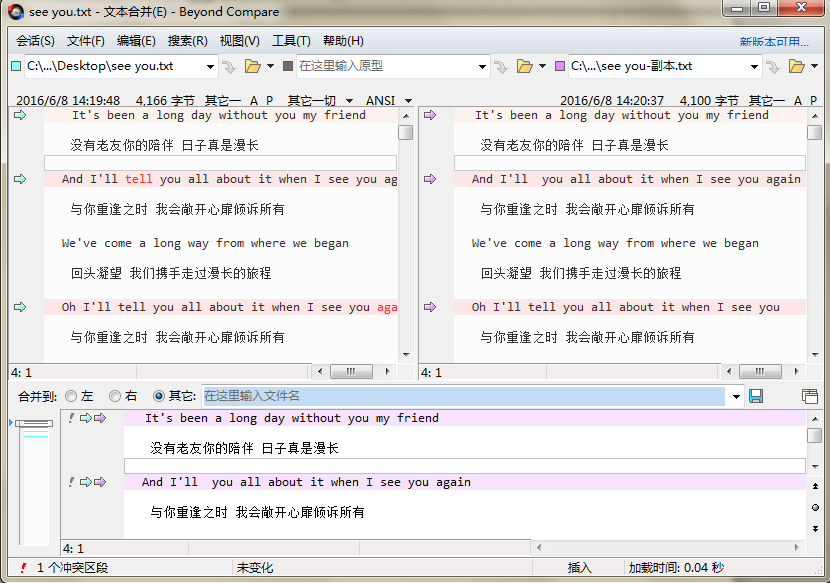Click the output pane layout icon
This screenshot has width=830, height=583.
pyautogui.click(x=809, y=397)
